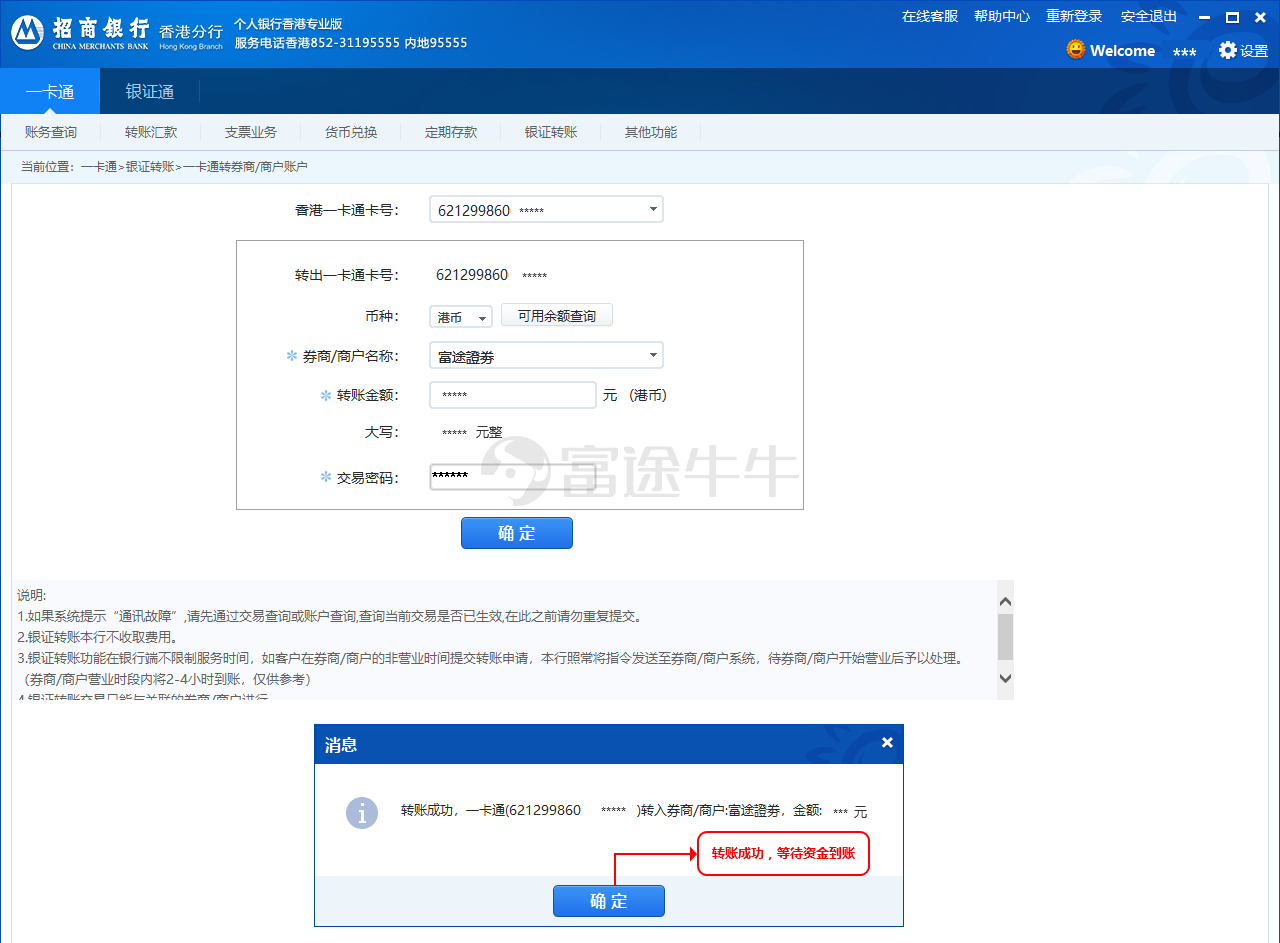Click the info icon in message dialog
The image size is (1280, 943).
[362, 813]
